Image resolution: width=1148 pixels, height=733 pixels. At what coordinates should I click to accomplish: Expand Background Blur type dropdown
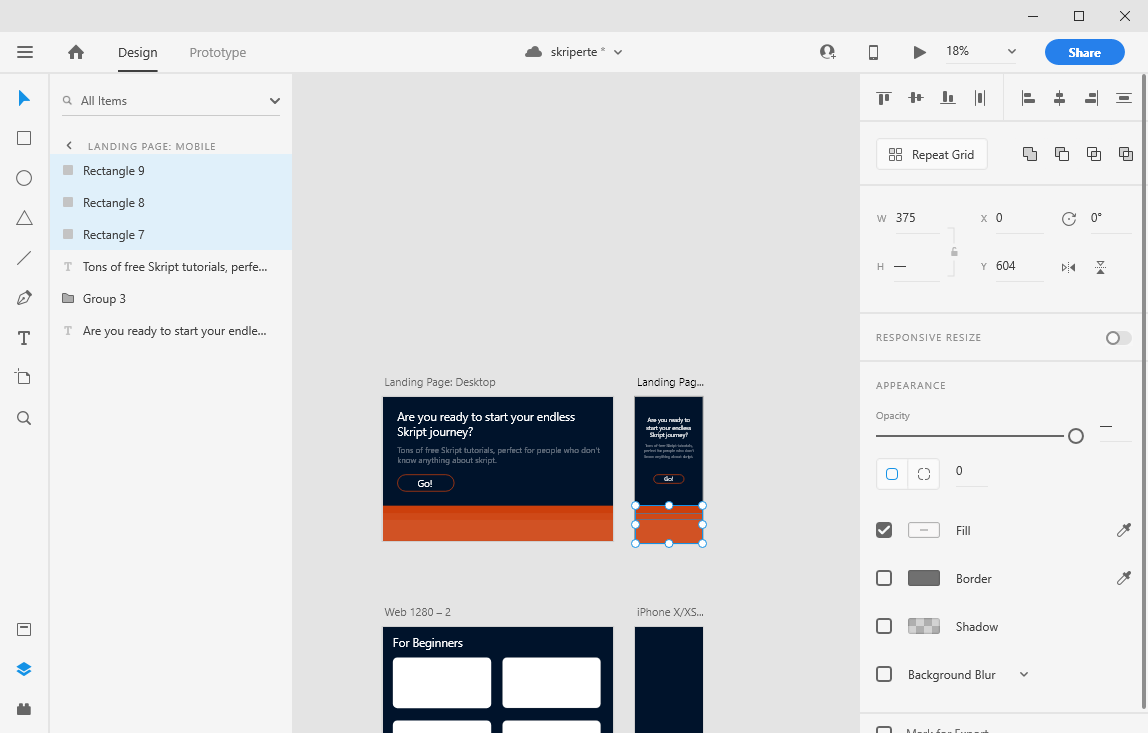coord(1024,674)
